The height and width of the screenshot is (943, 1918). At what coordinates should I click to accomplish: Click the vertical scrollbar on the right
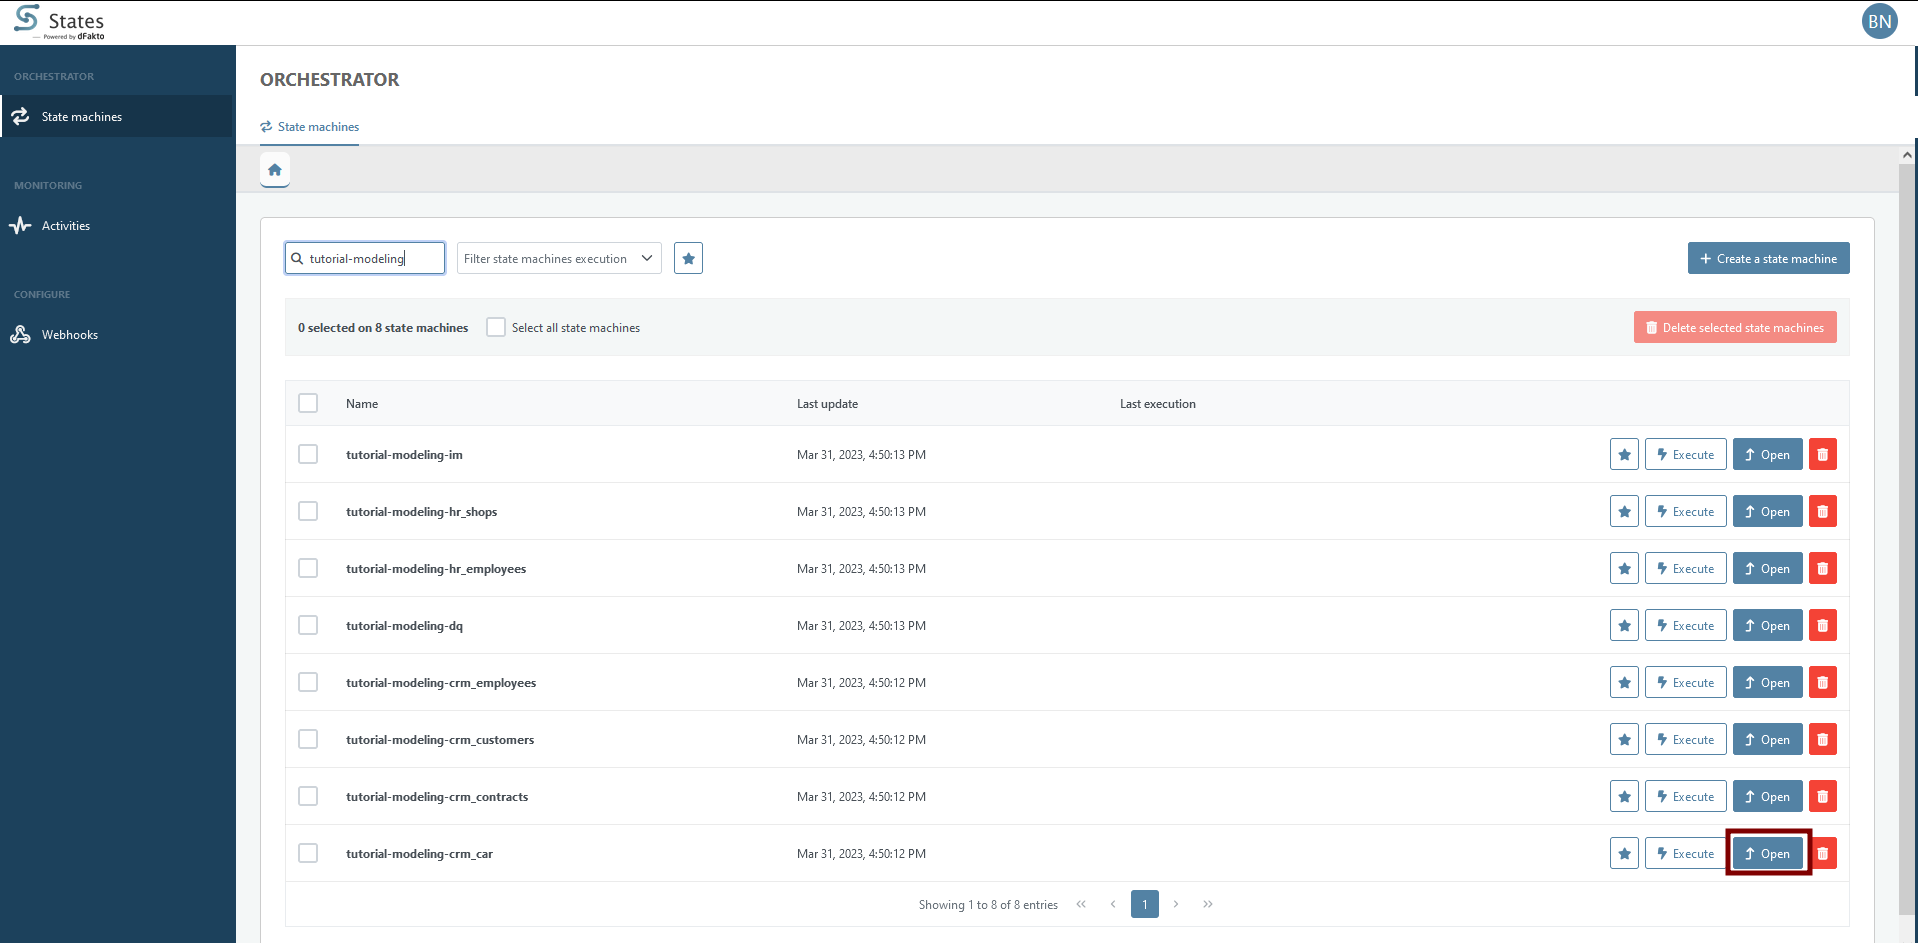1906,540
